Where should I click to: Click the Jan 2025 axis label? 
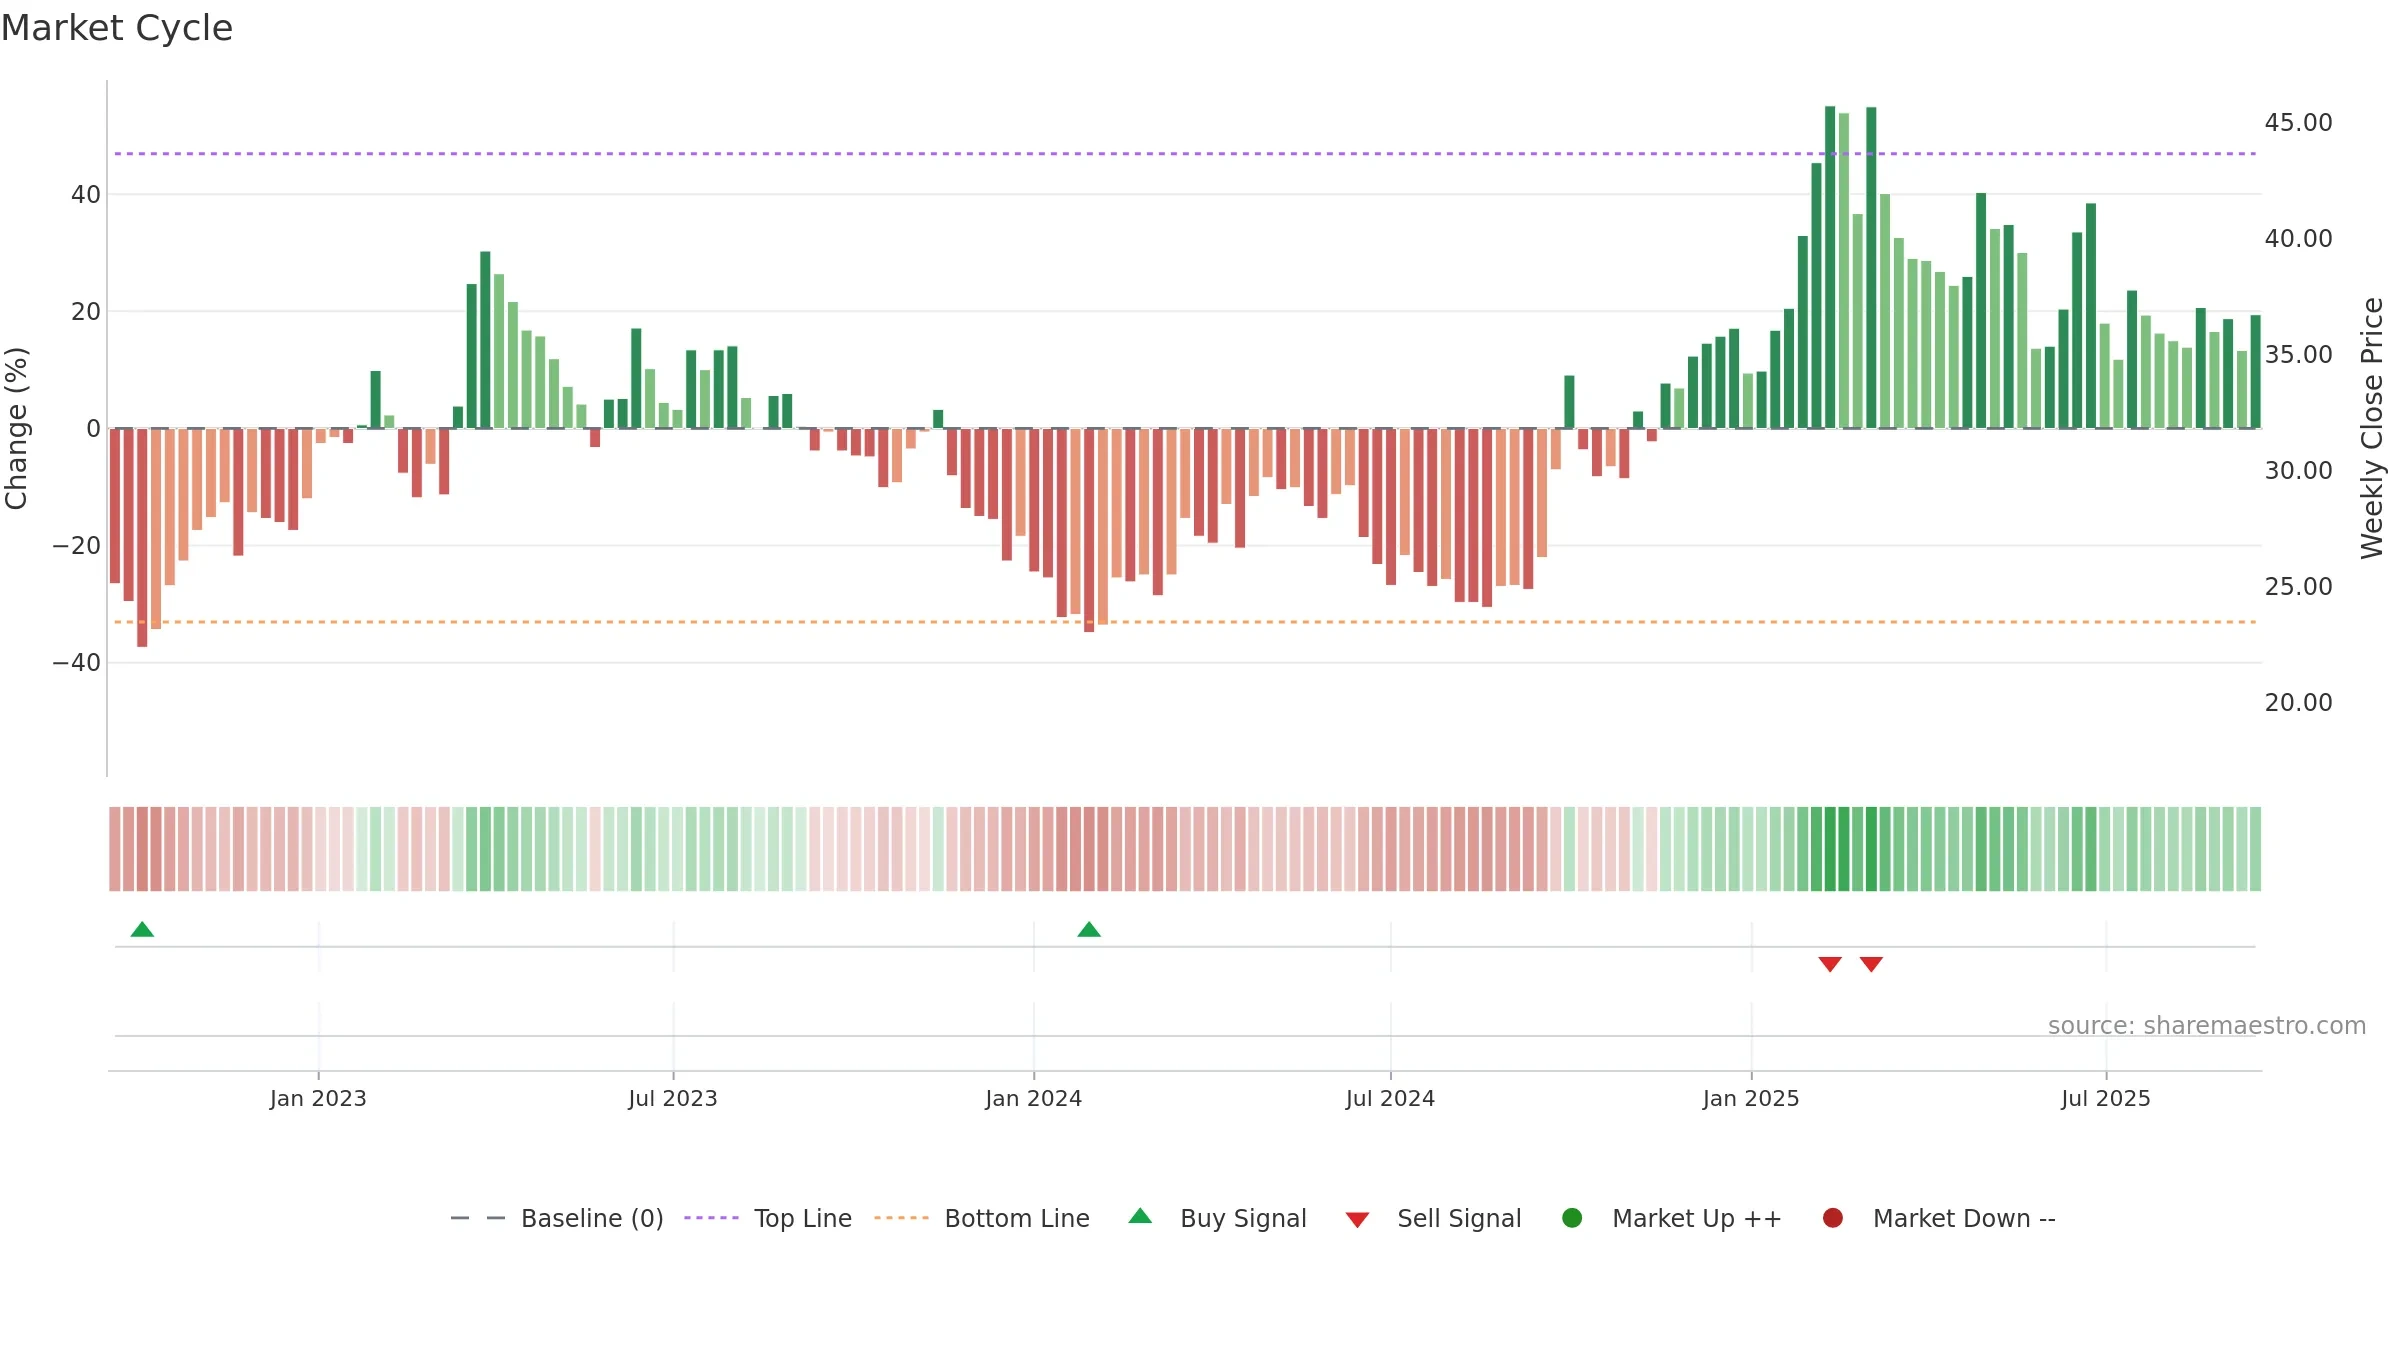point(1751,1098)
